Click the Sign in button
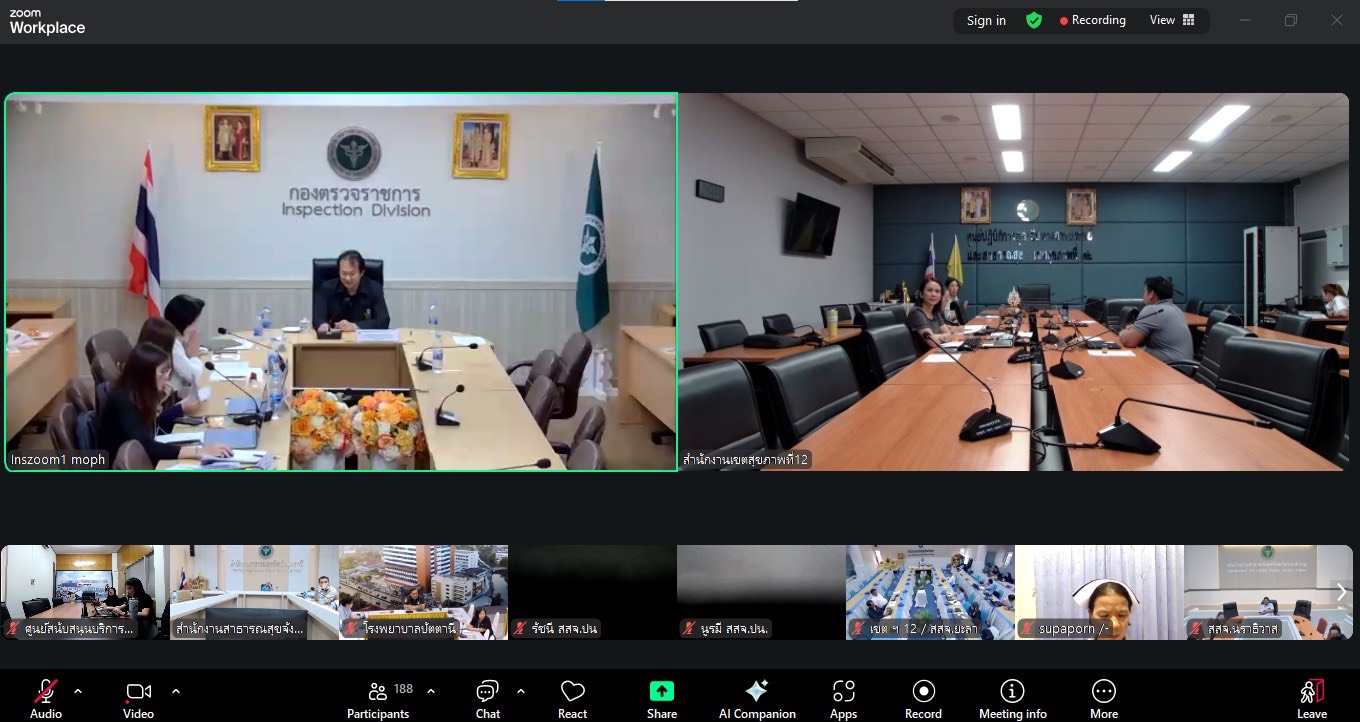This screenshot has width=1360, height=722. tap(986, 21)
